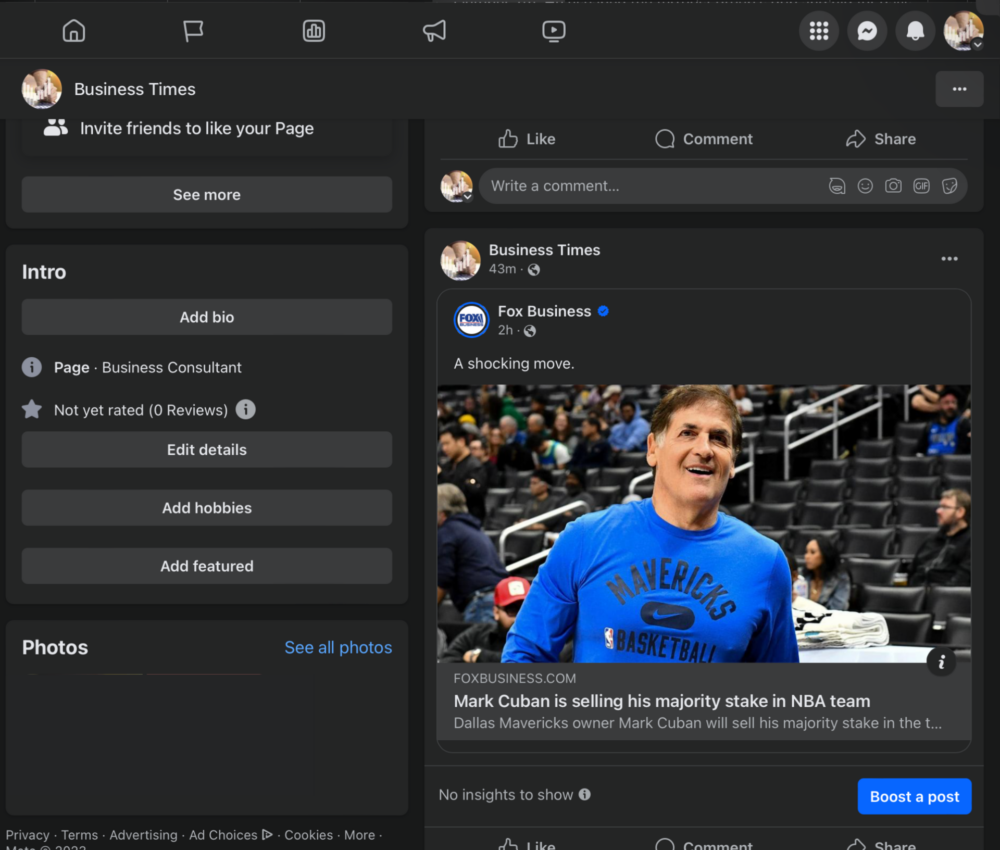Open the Privacy footer link
The width and height of the screenshot is (1000, 850).
tap(27, 835)
